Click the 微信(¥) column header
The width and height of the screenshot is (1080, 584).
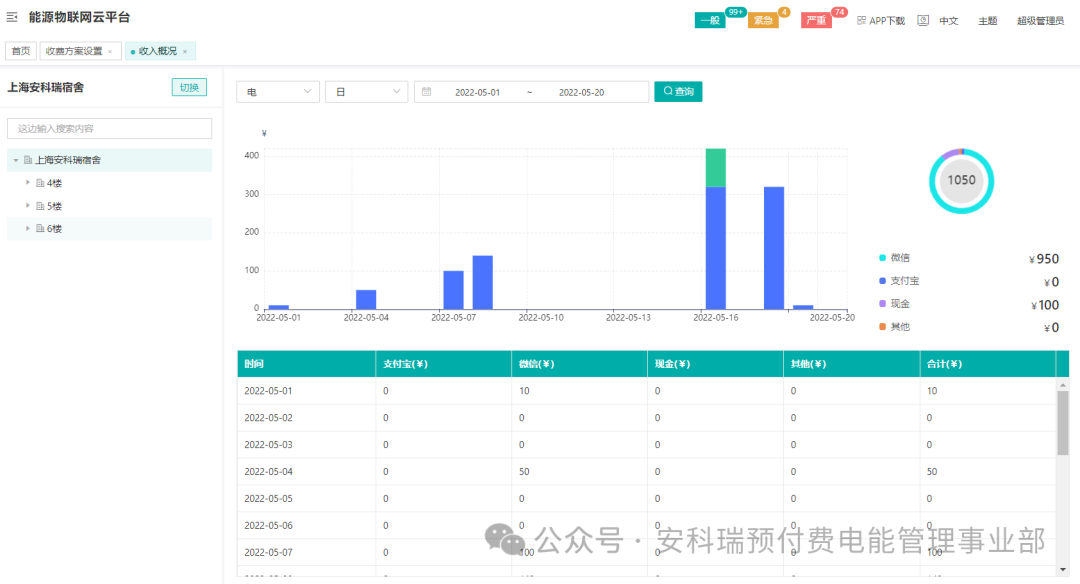(579, 364)
